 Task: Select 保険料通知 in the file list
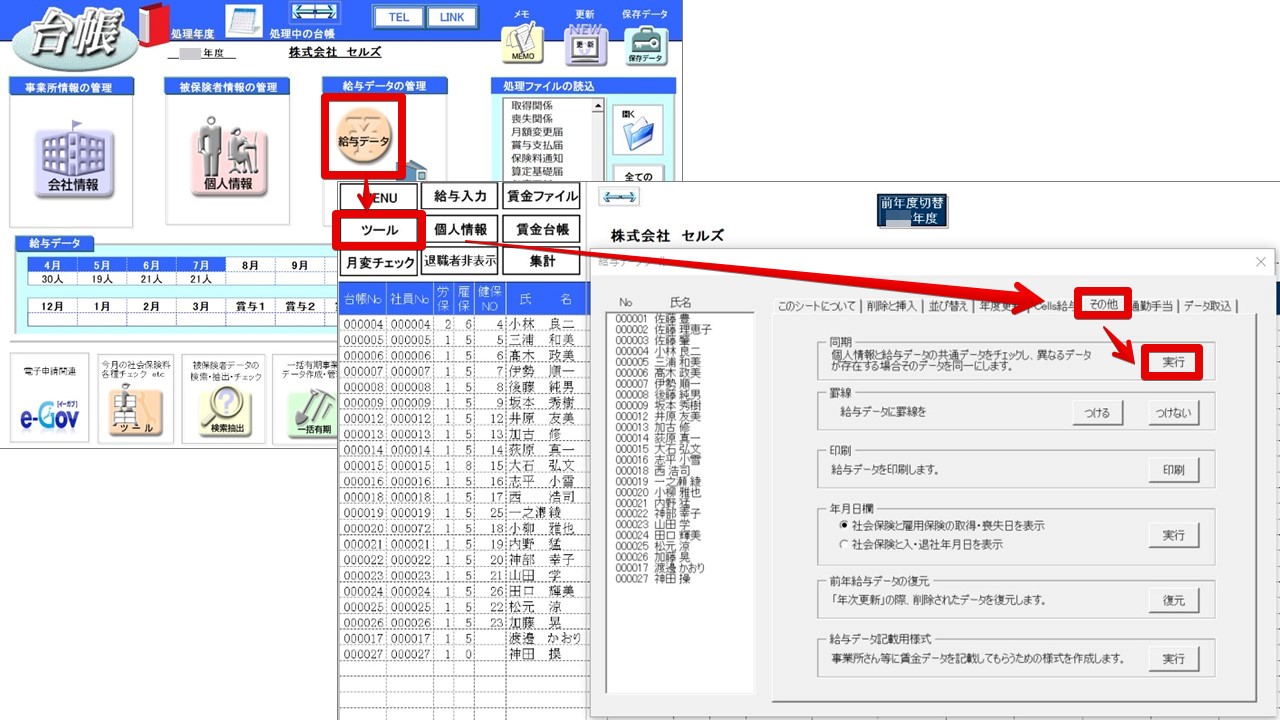537,158
